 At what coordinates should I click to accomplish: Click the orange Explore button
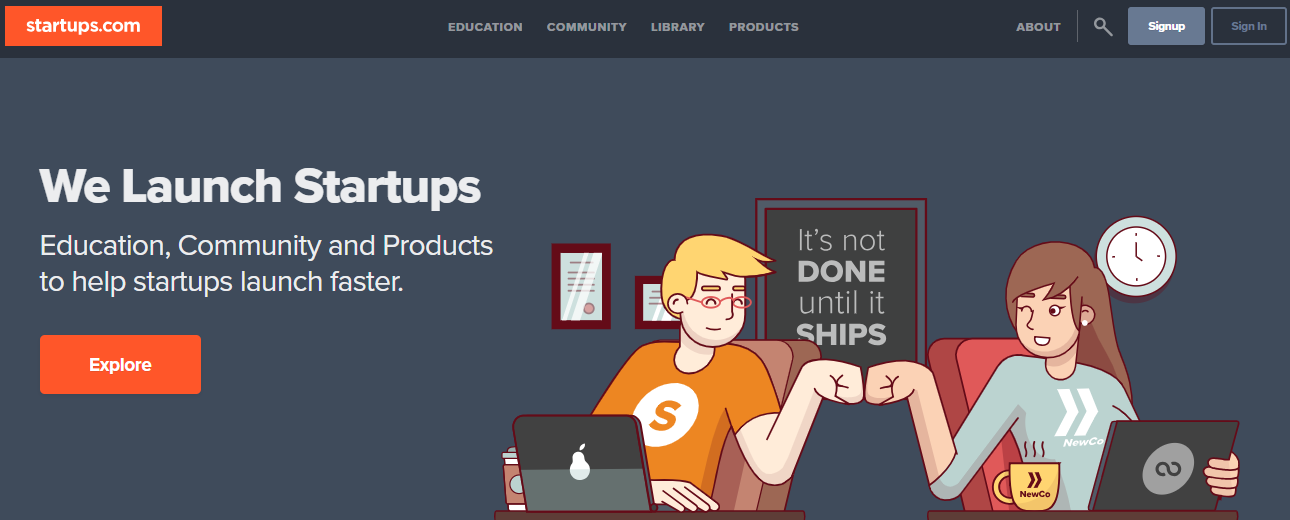point(120,365)
